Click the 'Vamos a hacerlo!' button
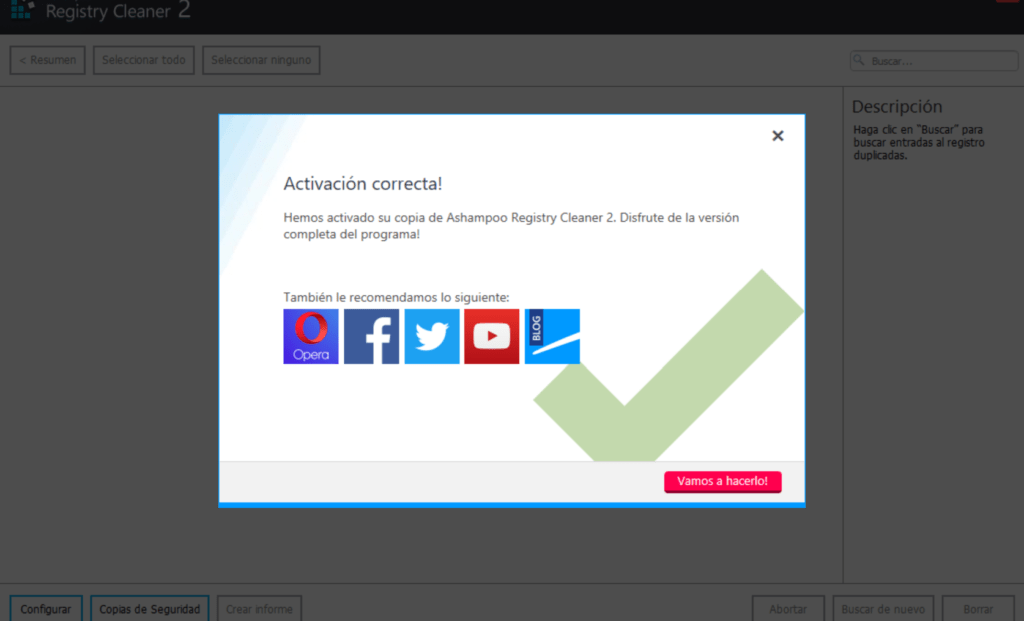The image size is (1024, 621). 723,481
